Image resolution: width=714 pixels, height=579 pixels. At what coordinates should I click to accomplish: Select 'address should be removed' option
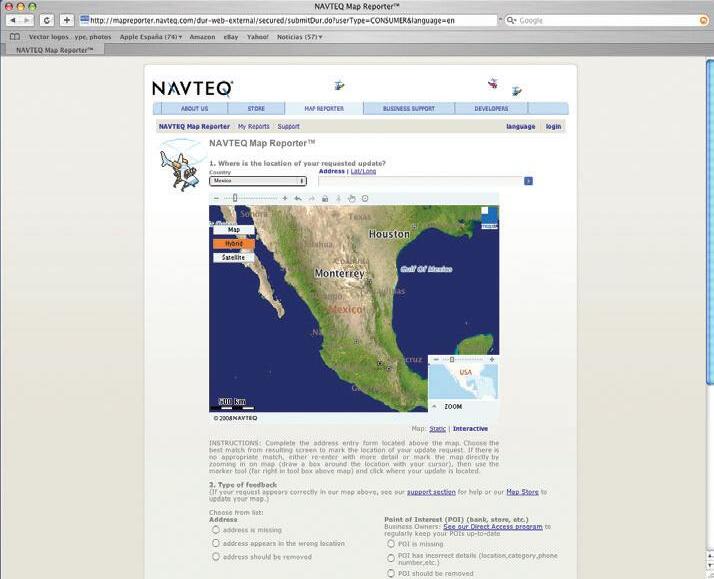pyautogui.click(x=216, y=557)
